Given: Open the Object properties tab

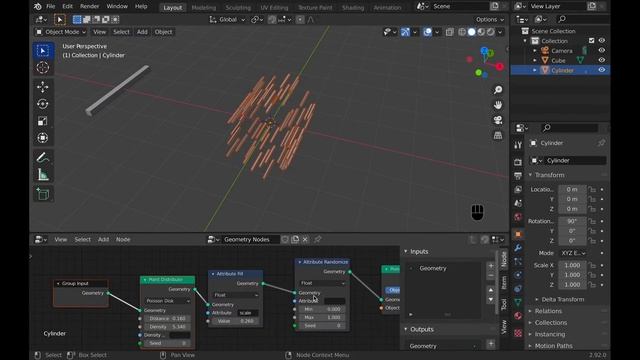Looking at the screenshot, I should pos(518,234).
